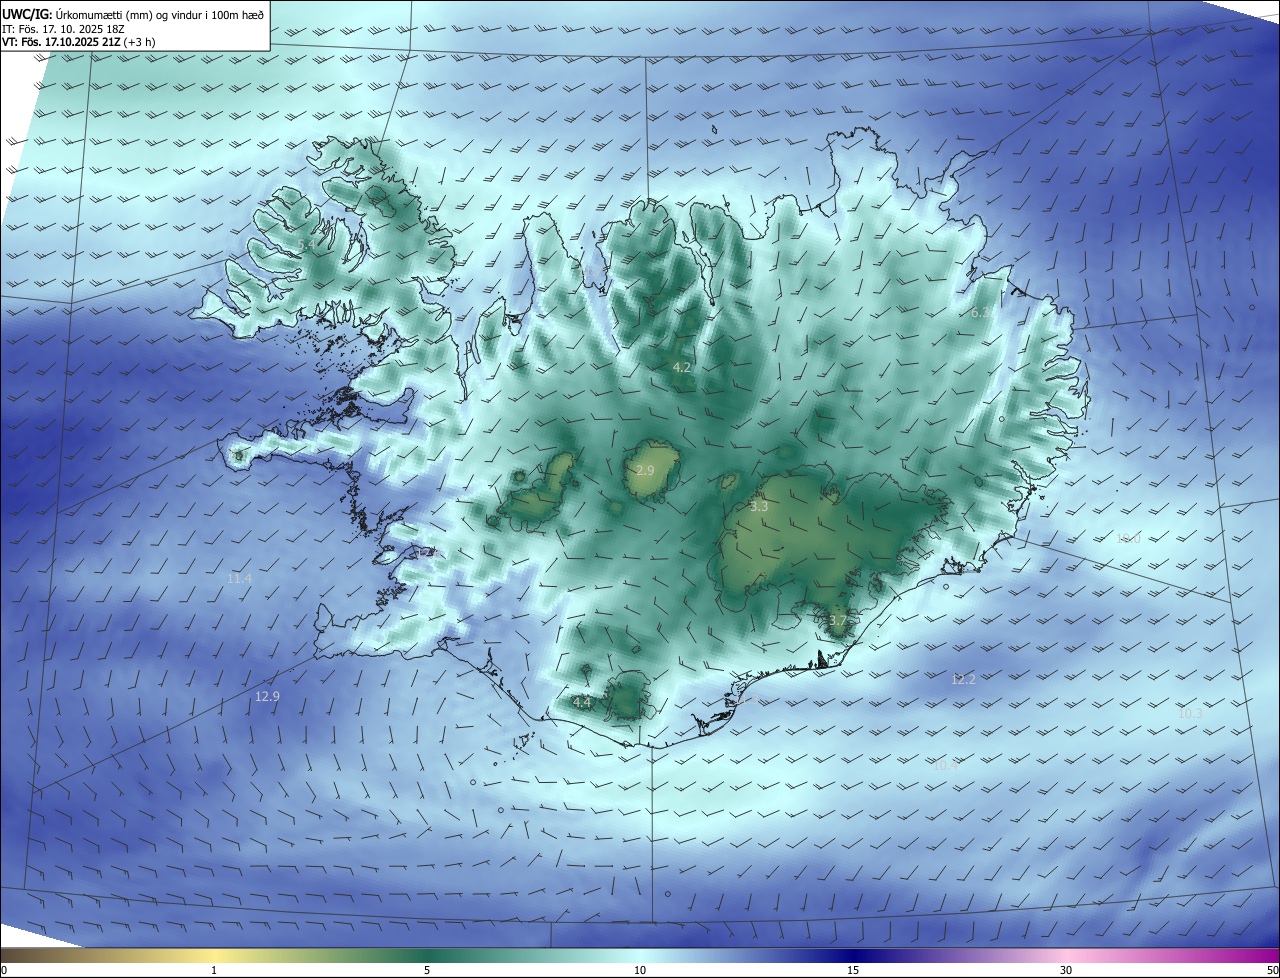Click the 4.4 value near the south coast
Image resolution: width=1280 pixels, height=978 pixels.
coord(582,703)
